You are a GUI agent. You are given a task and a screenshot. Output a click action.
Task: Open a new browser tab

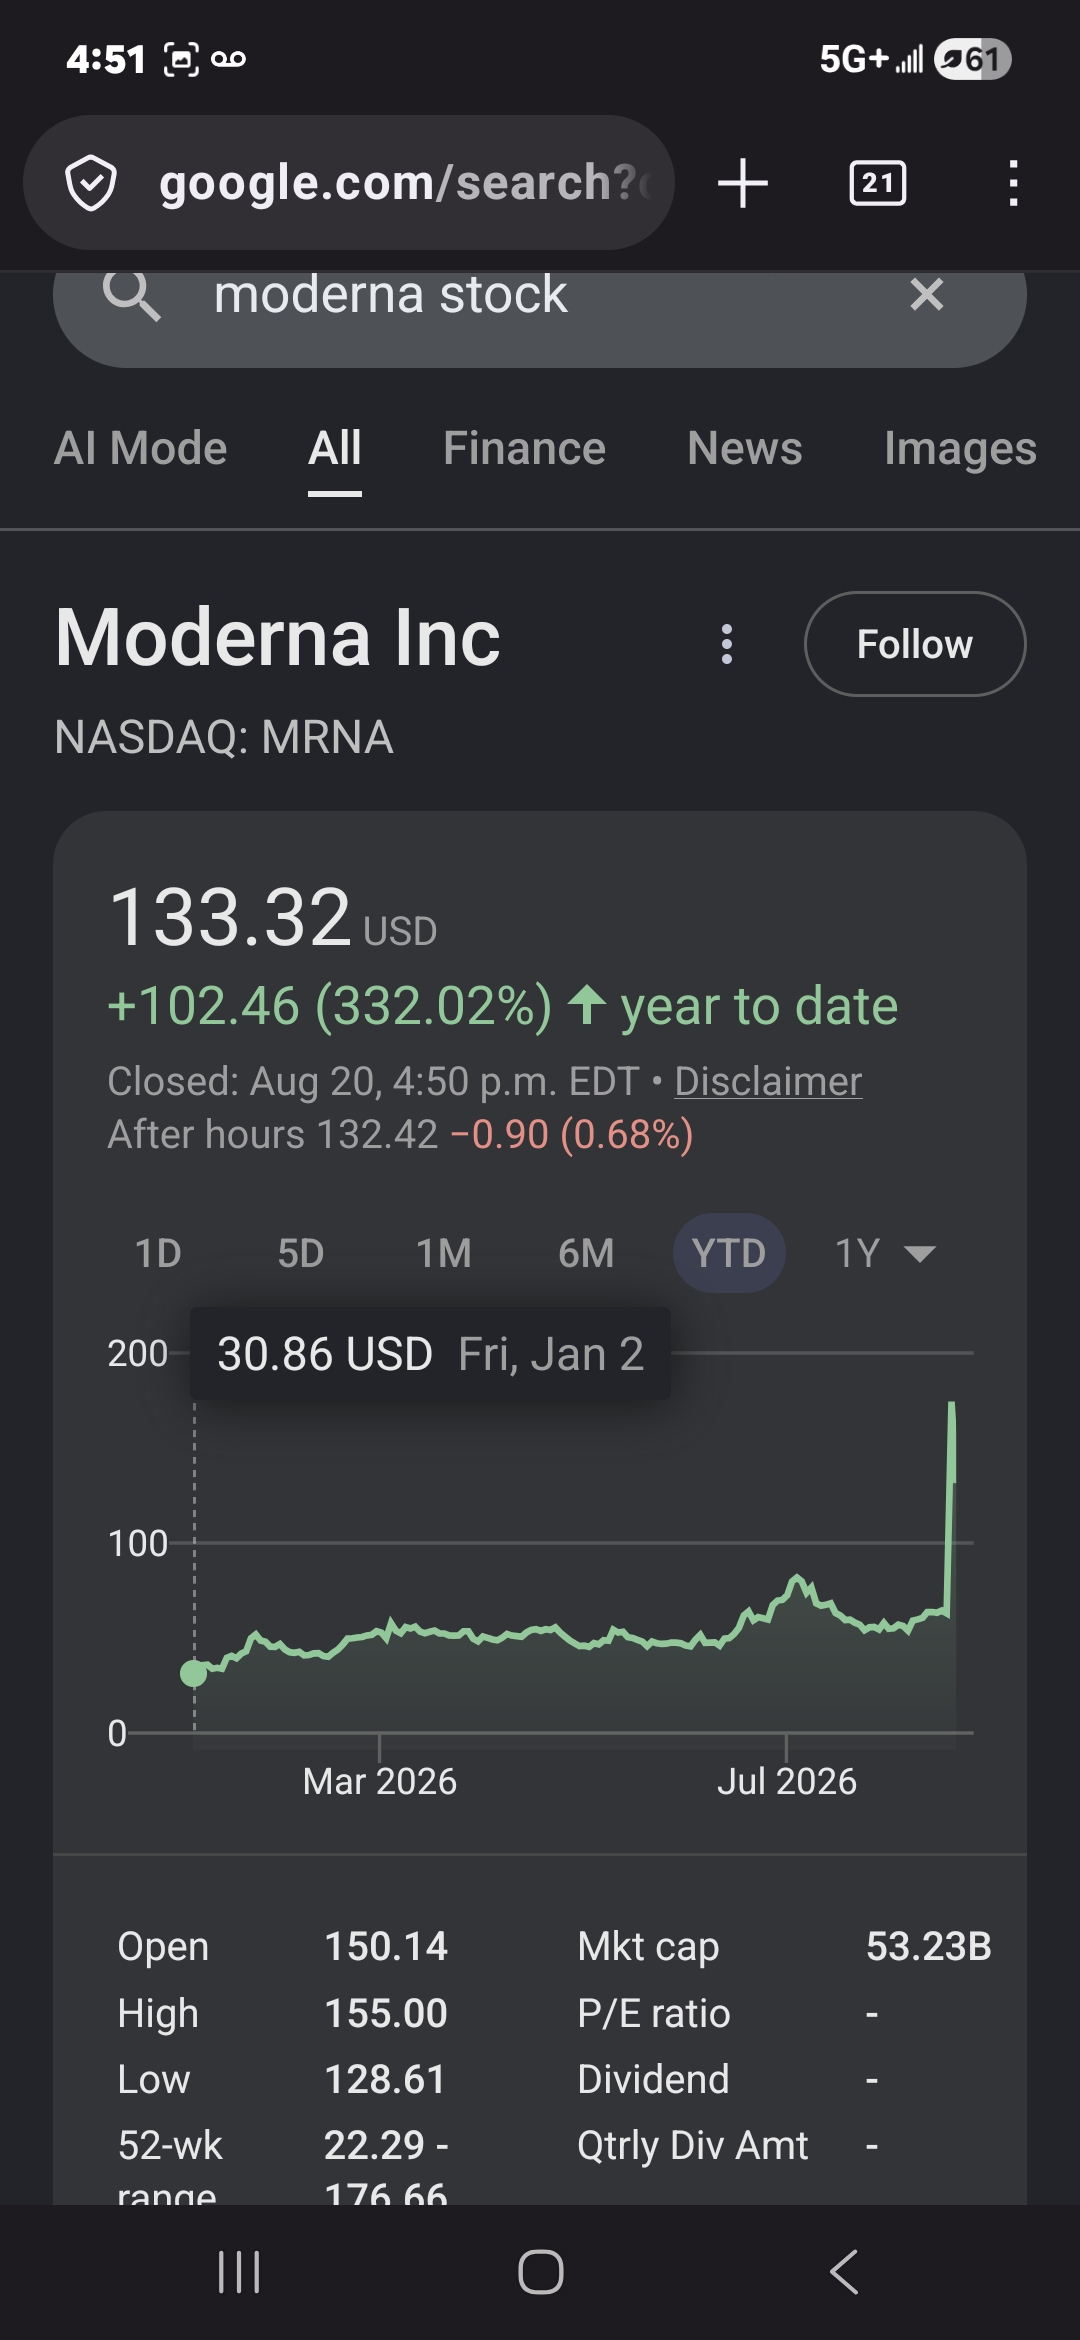pos(743,183)
